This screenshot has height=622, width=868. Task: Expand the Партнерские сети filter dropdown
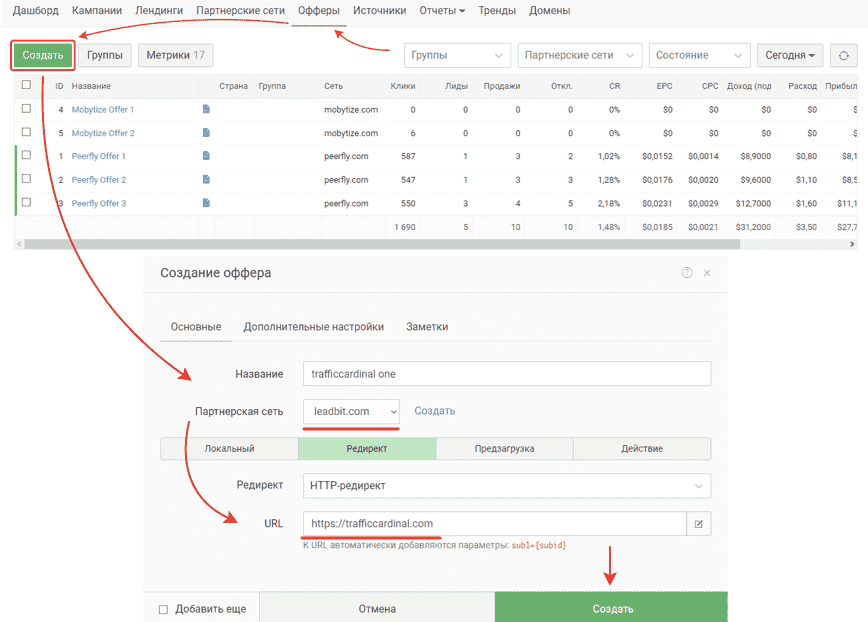[579, 56]
